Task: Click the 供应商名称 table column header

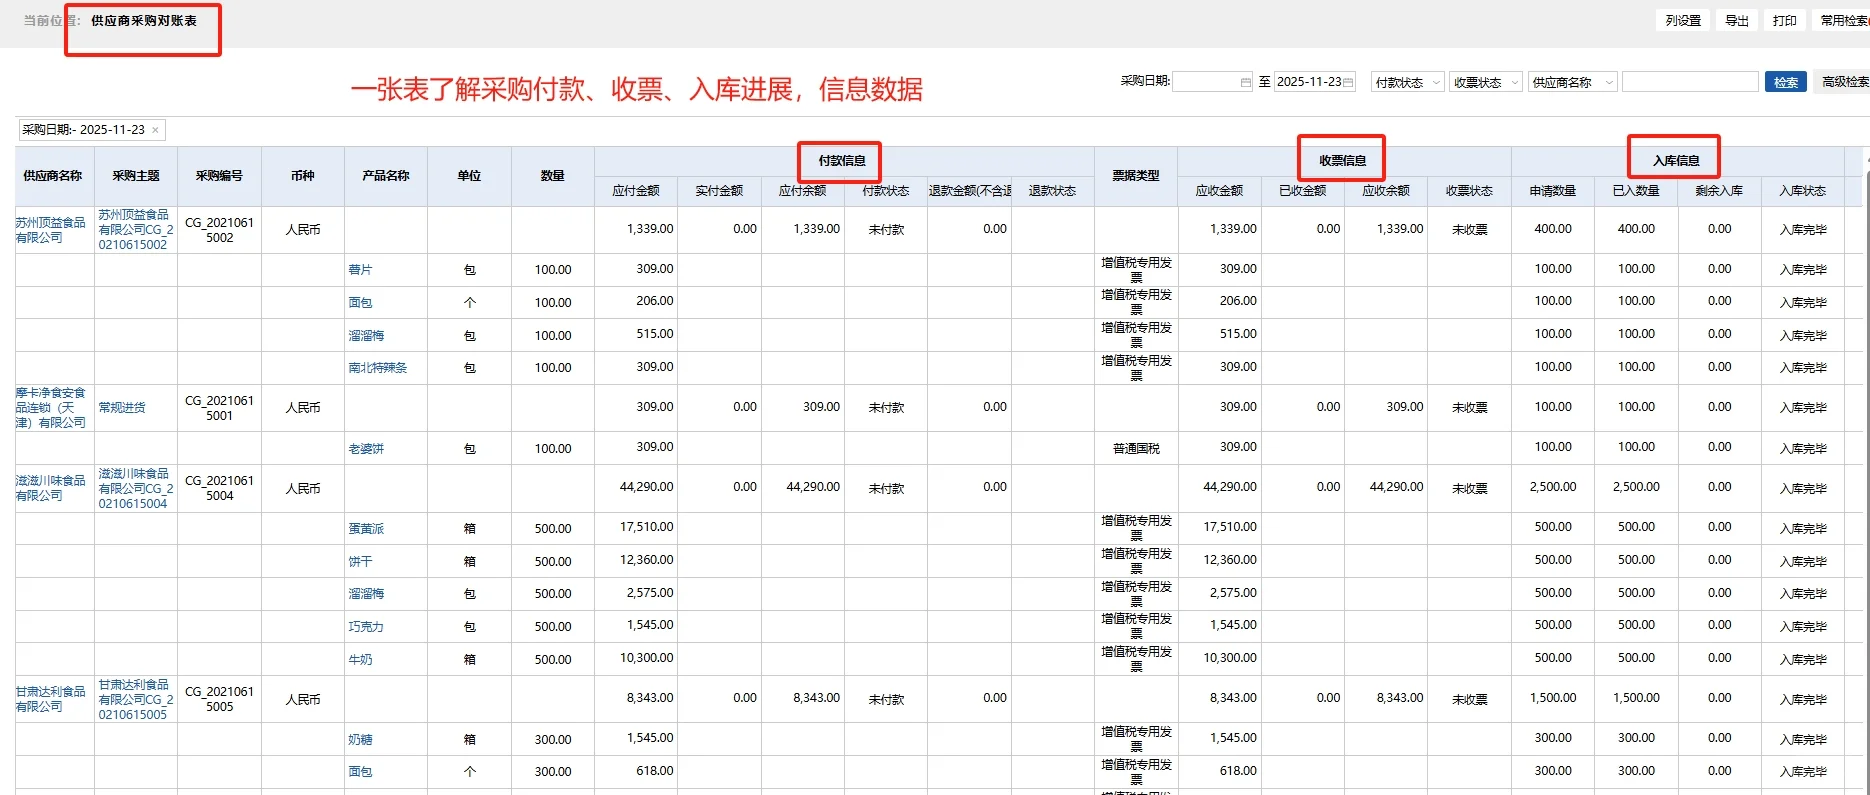Action: click(53, 176)
